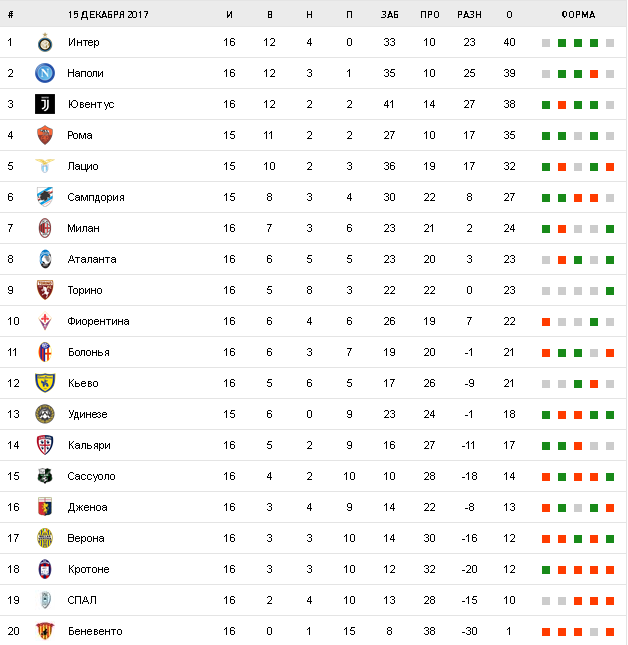Click Benevento's first orange form square
Viewport: 628px width, 645px height.
coord(546,631)
